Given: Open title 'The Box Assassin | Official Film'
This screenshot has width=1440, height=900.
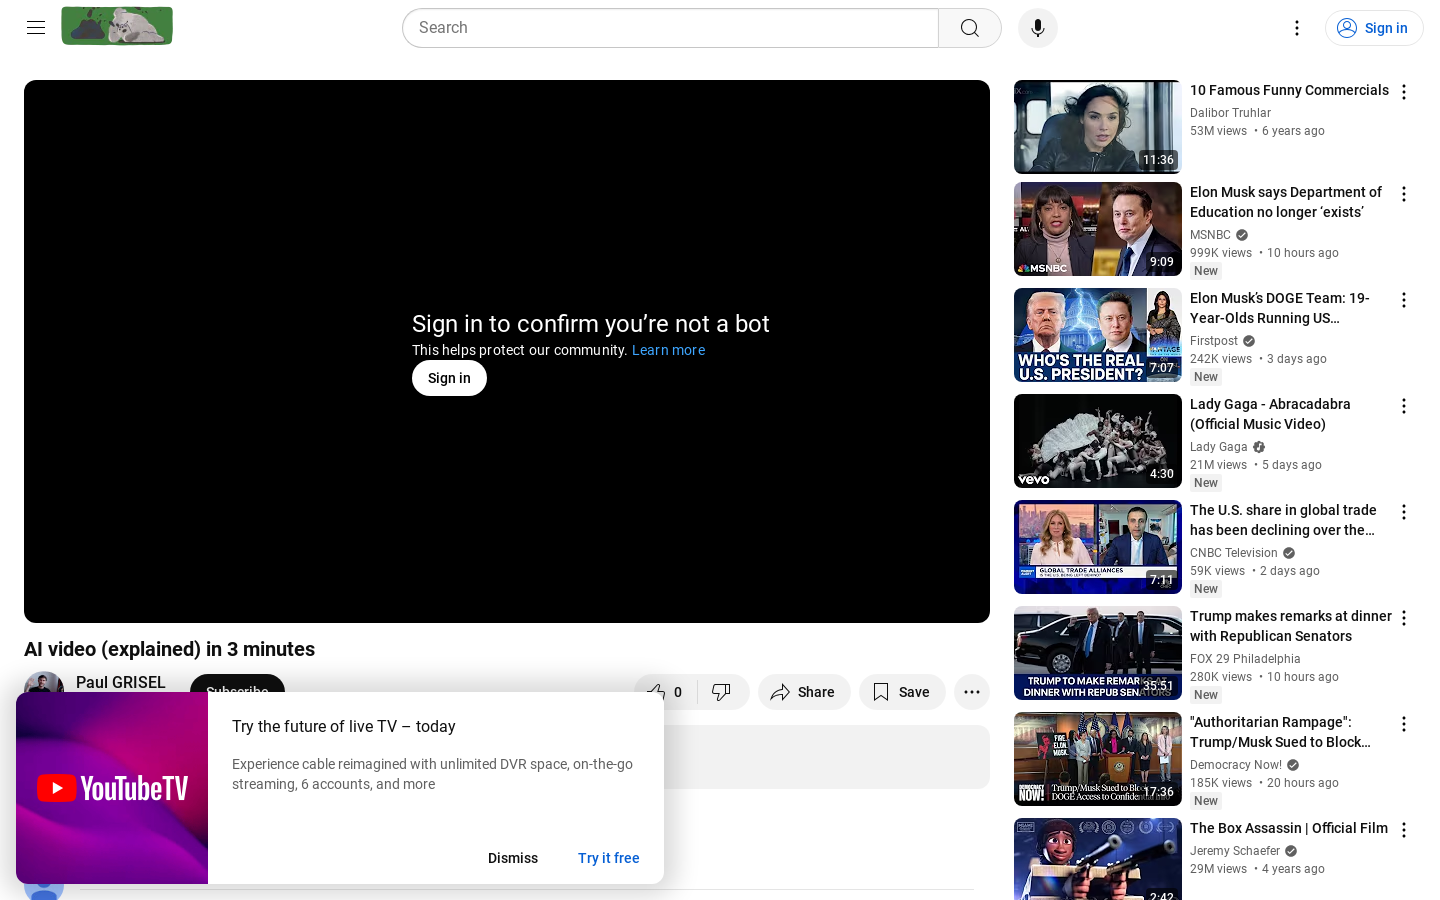Looking at the screenshot, I should pyautogui.click(x=1289, y=828).
